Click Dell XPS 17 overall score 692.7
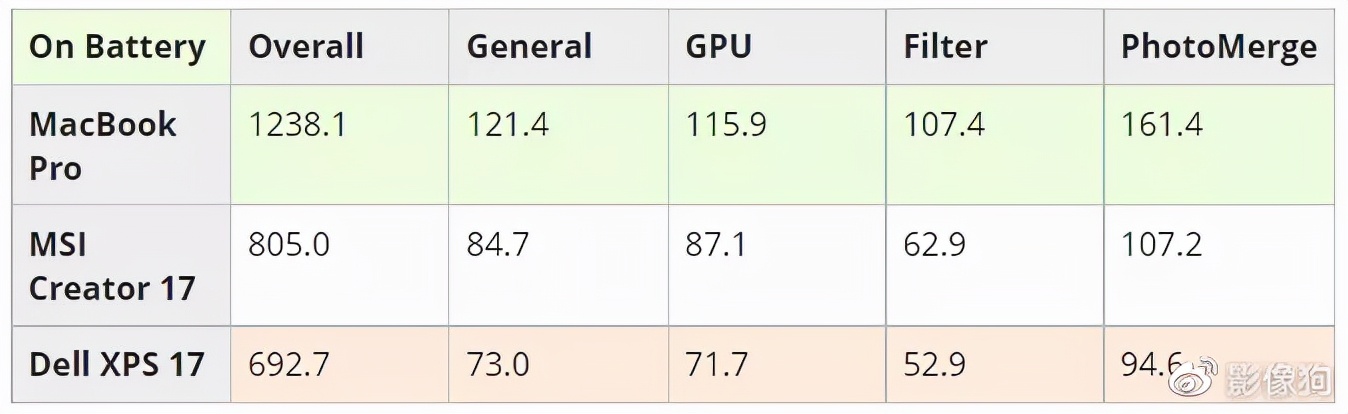The height and width of the screenshot is (414, 1348). (x=289, y=364)
